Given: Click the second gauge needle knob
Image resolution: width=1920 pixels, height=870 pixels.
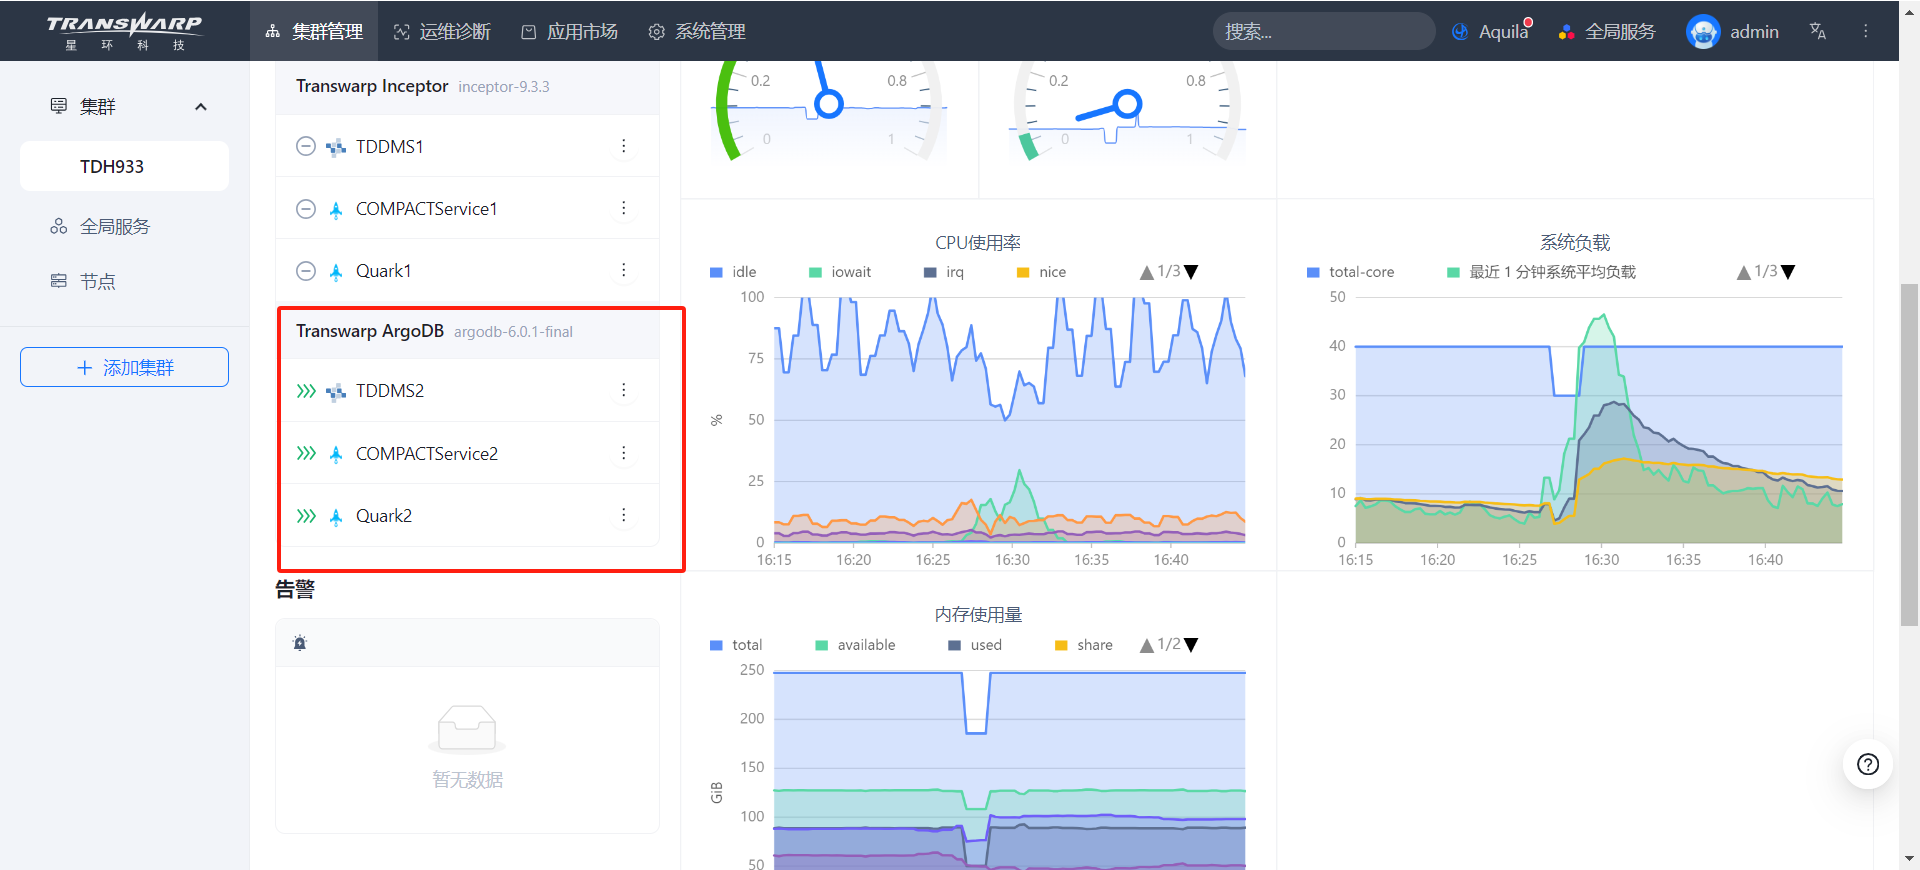Looking at the screenshot, I should 1127,103.
